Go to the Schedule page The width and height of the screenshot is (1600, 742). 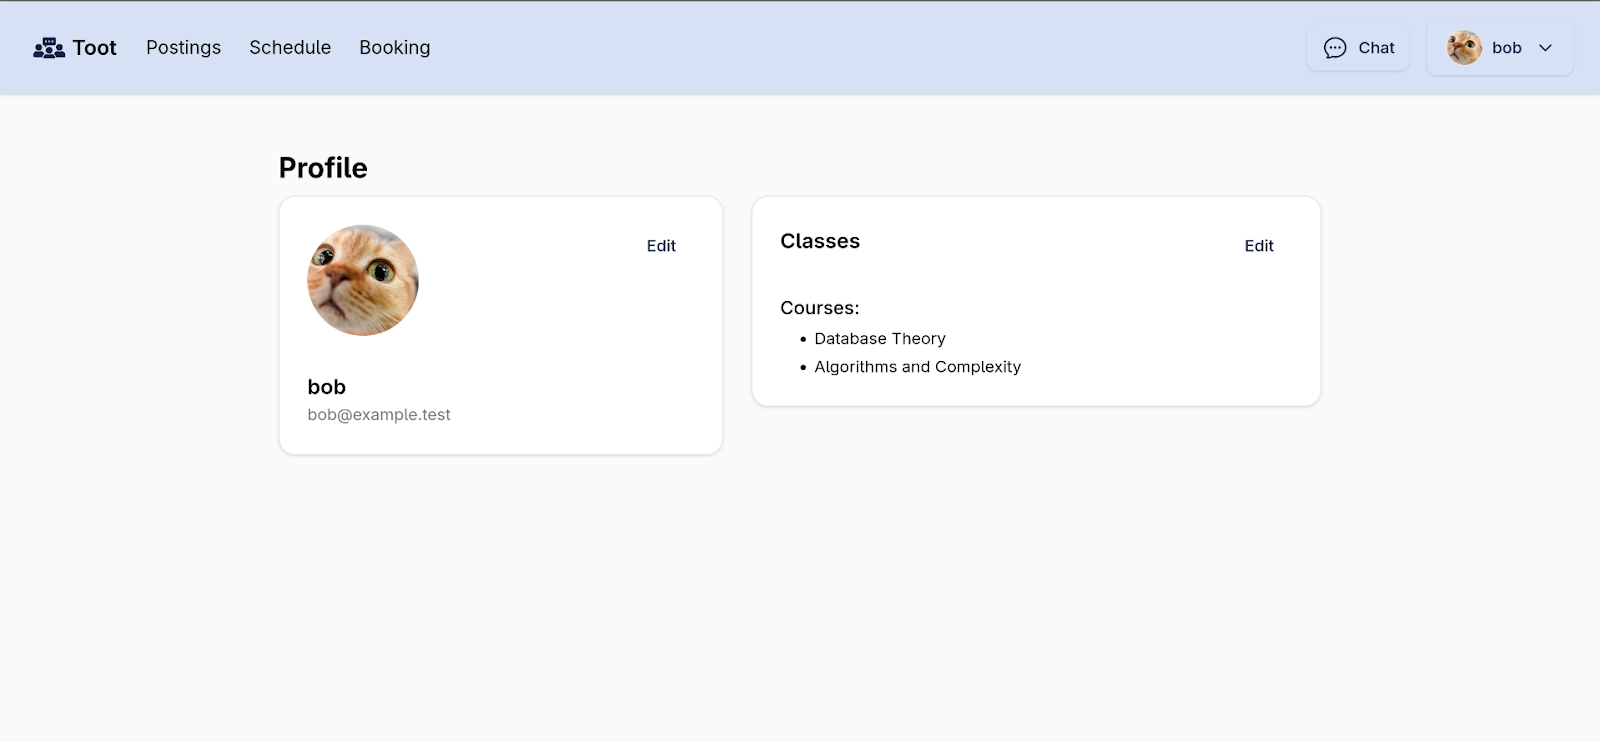[290, 48]
